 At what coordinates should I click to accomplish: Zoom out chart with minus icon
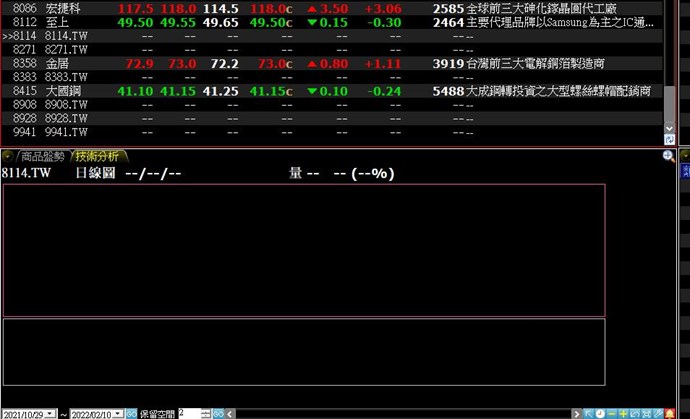pyautogui.click(x=612, y=414)
